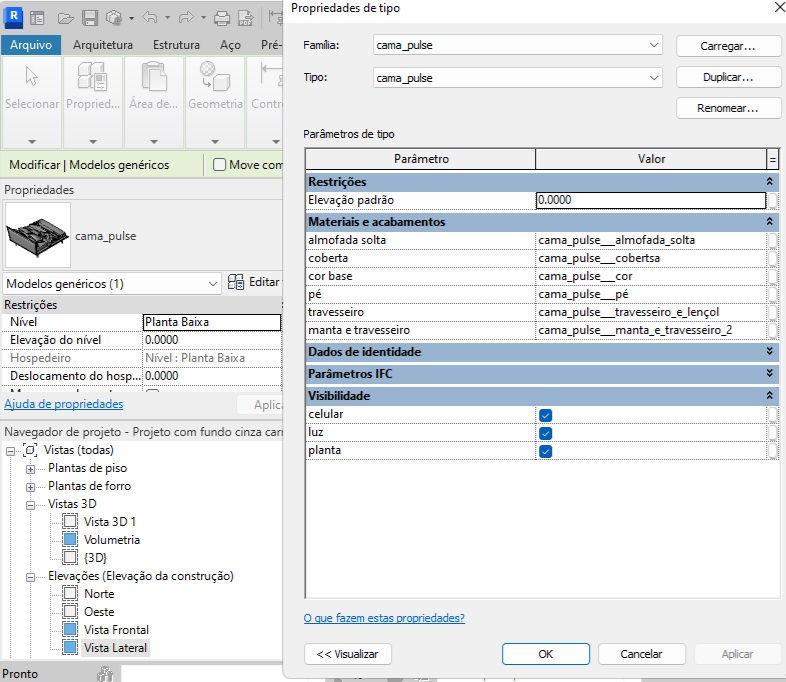Collapse the Visibilidade group
This screenshot has width=786, height=682.
(x=769, y=395)
